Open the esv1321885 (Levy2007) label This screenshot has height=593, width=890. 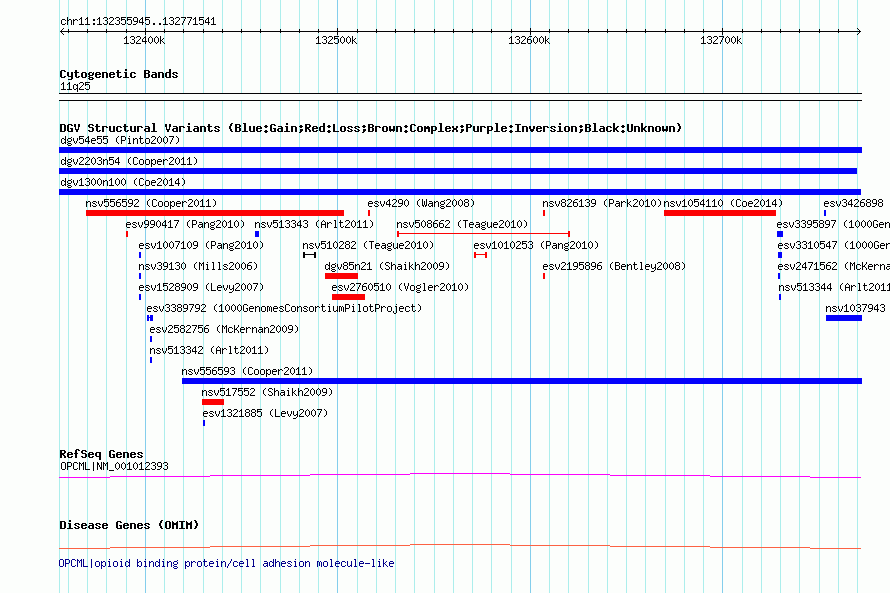[265, 413]
